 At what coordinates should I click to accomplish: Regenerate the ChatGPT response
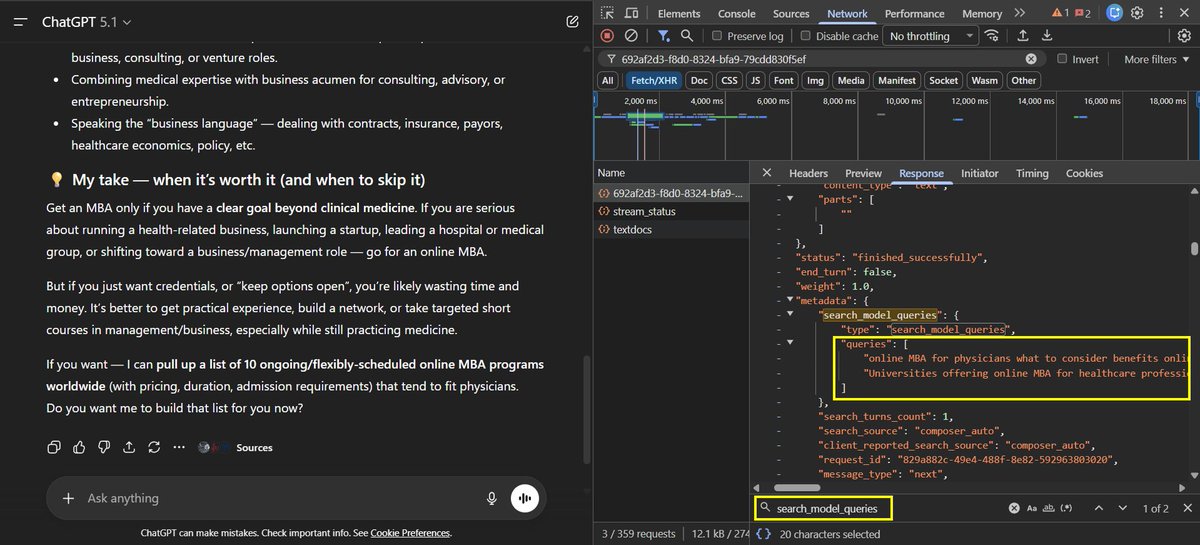[154, 447]
